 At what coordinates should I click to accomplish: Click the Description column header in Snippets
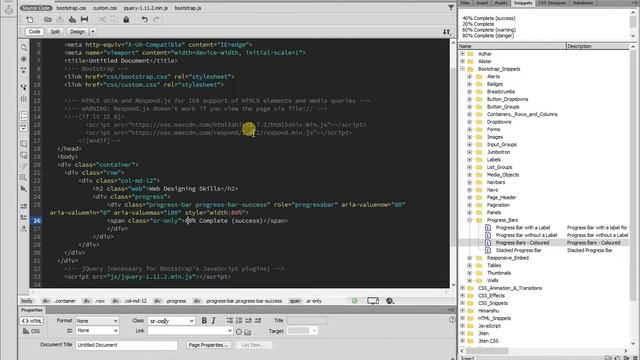click(598, 46)
